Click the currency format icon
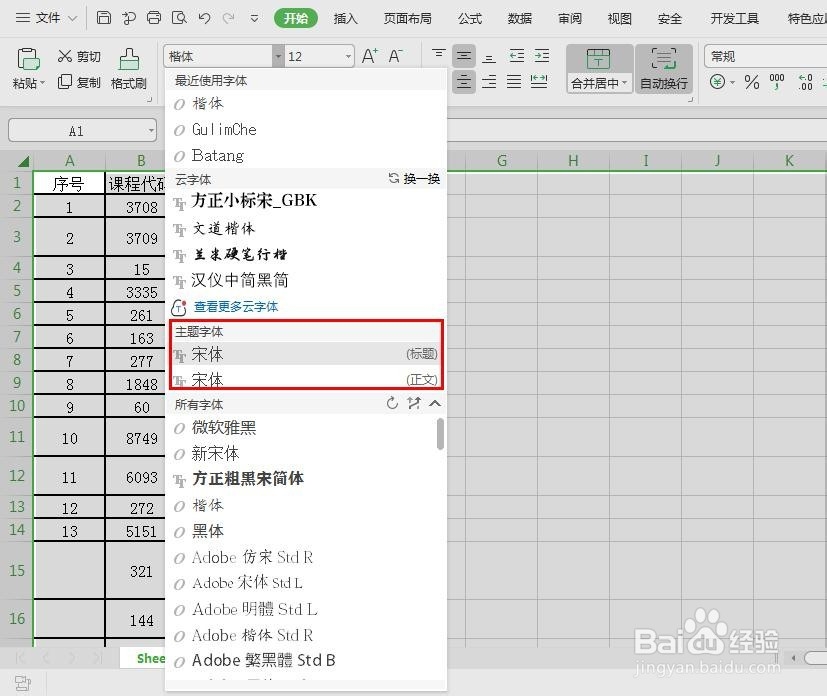This screenshot has height=696, width=827. coord(717,82)
